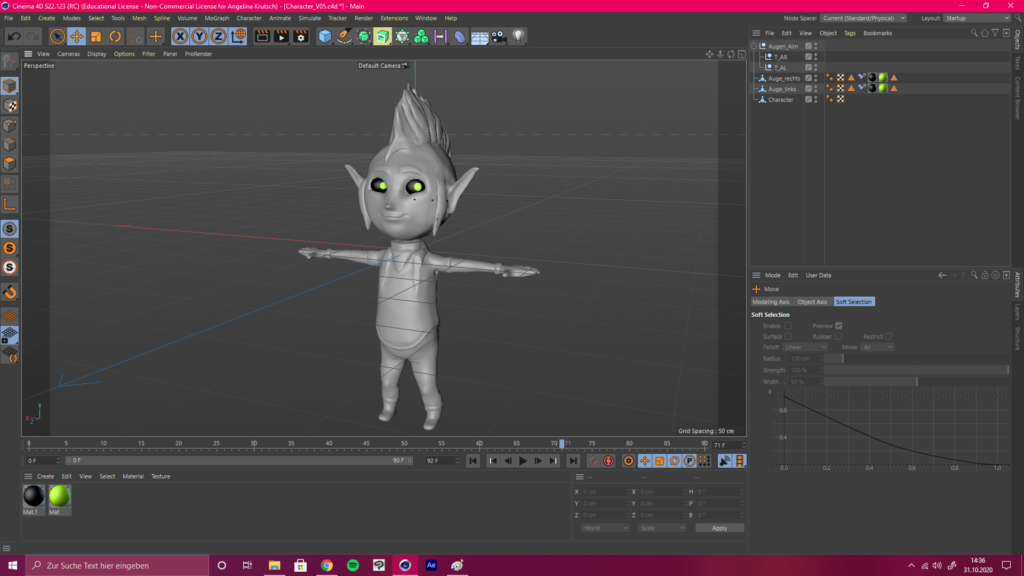Image resolution: width=1024 pixels, height=576 pixels.
Task: Click the Light object icon
Action: click(x=518, y=37)
